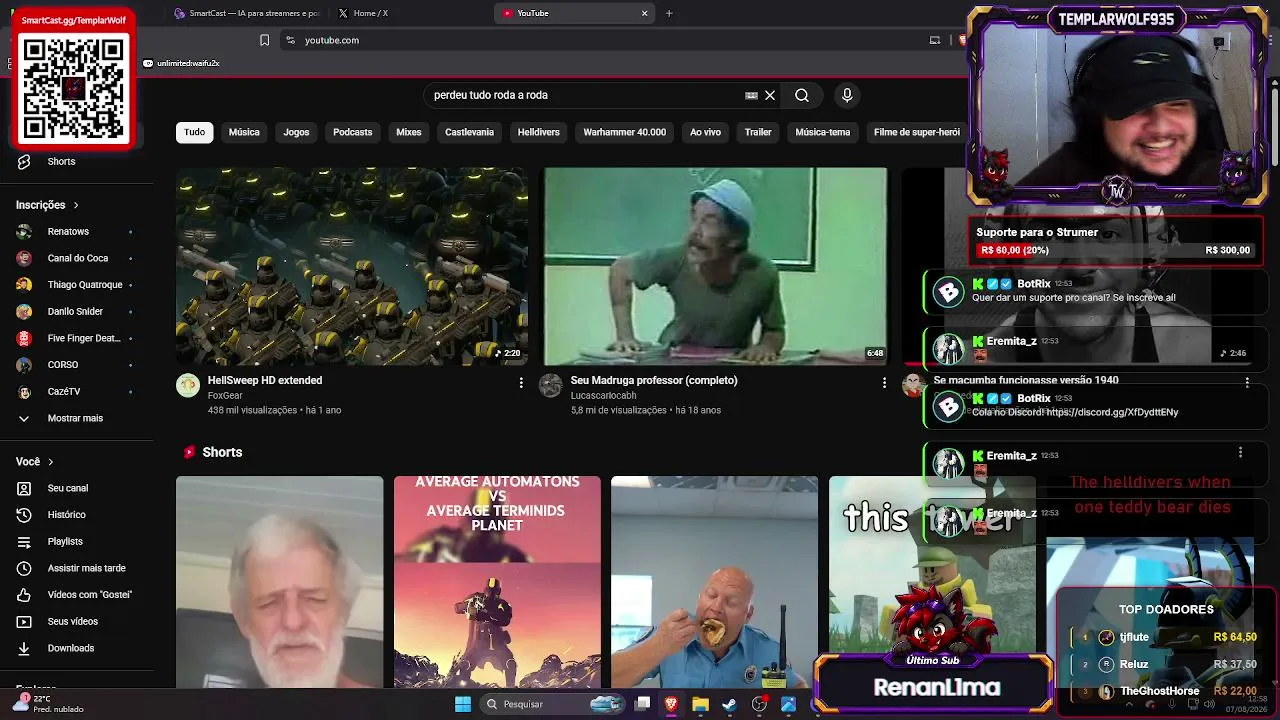Open Playlists in the sidebar
Viewport: 1280px width, 720px height.
pos(65,541)
